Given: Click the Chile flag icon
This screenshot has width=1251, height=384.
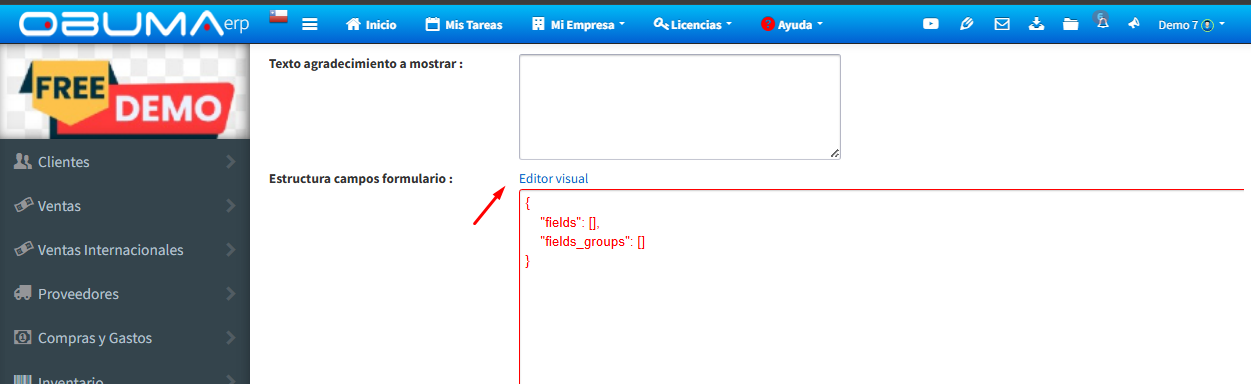Looking at the screenshot, I should tap(279, 16).
